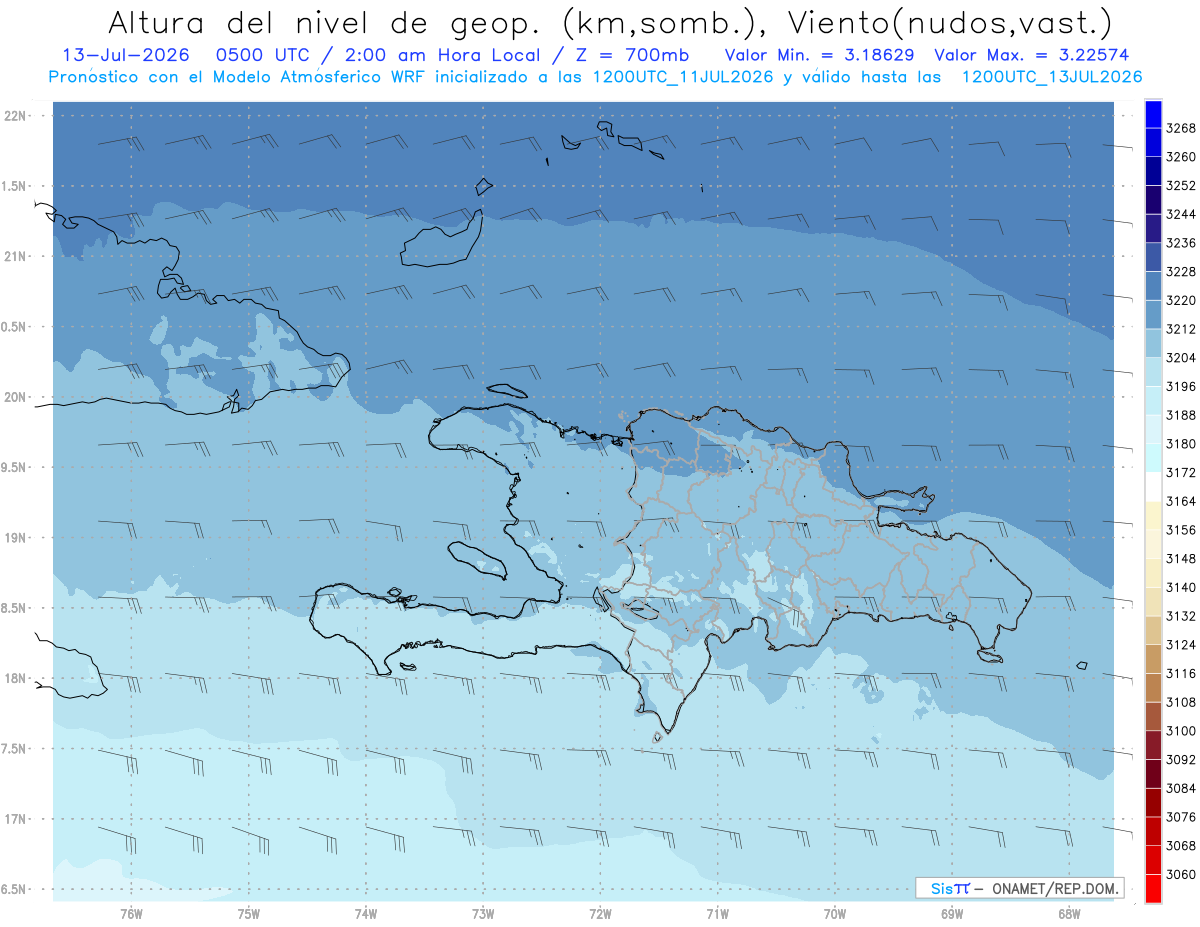This screenshot has height=927, width=1200.
Task: Click the colorbar value "3108"
Action: click(1181, 703)
